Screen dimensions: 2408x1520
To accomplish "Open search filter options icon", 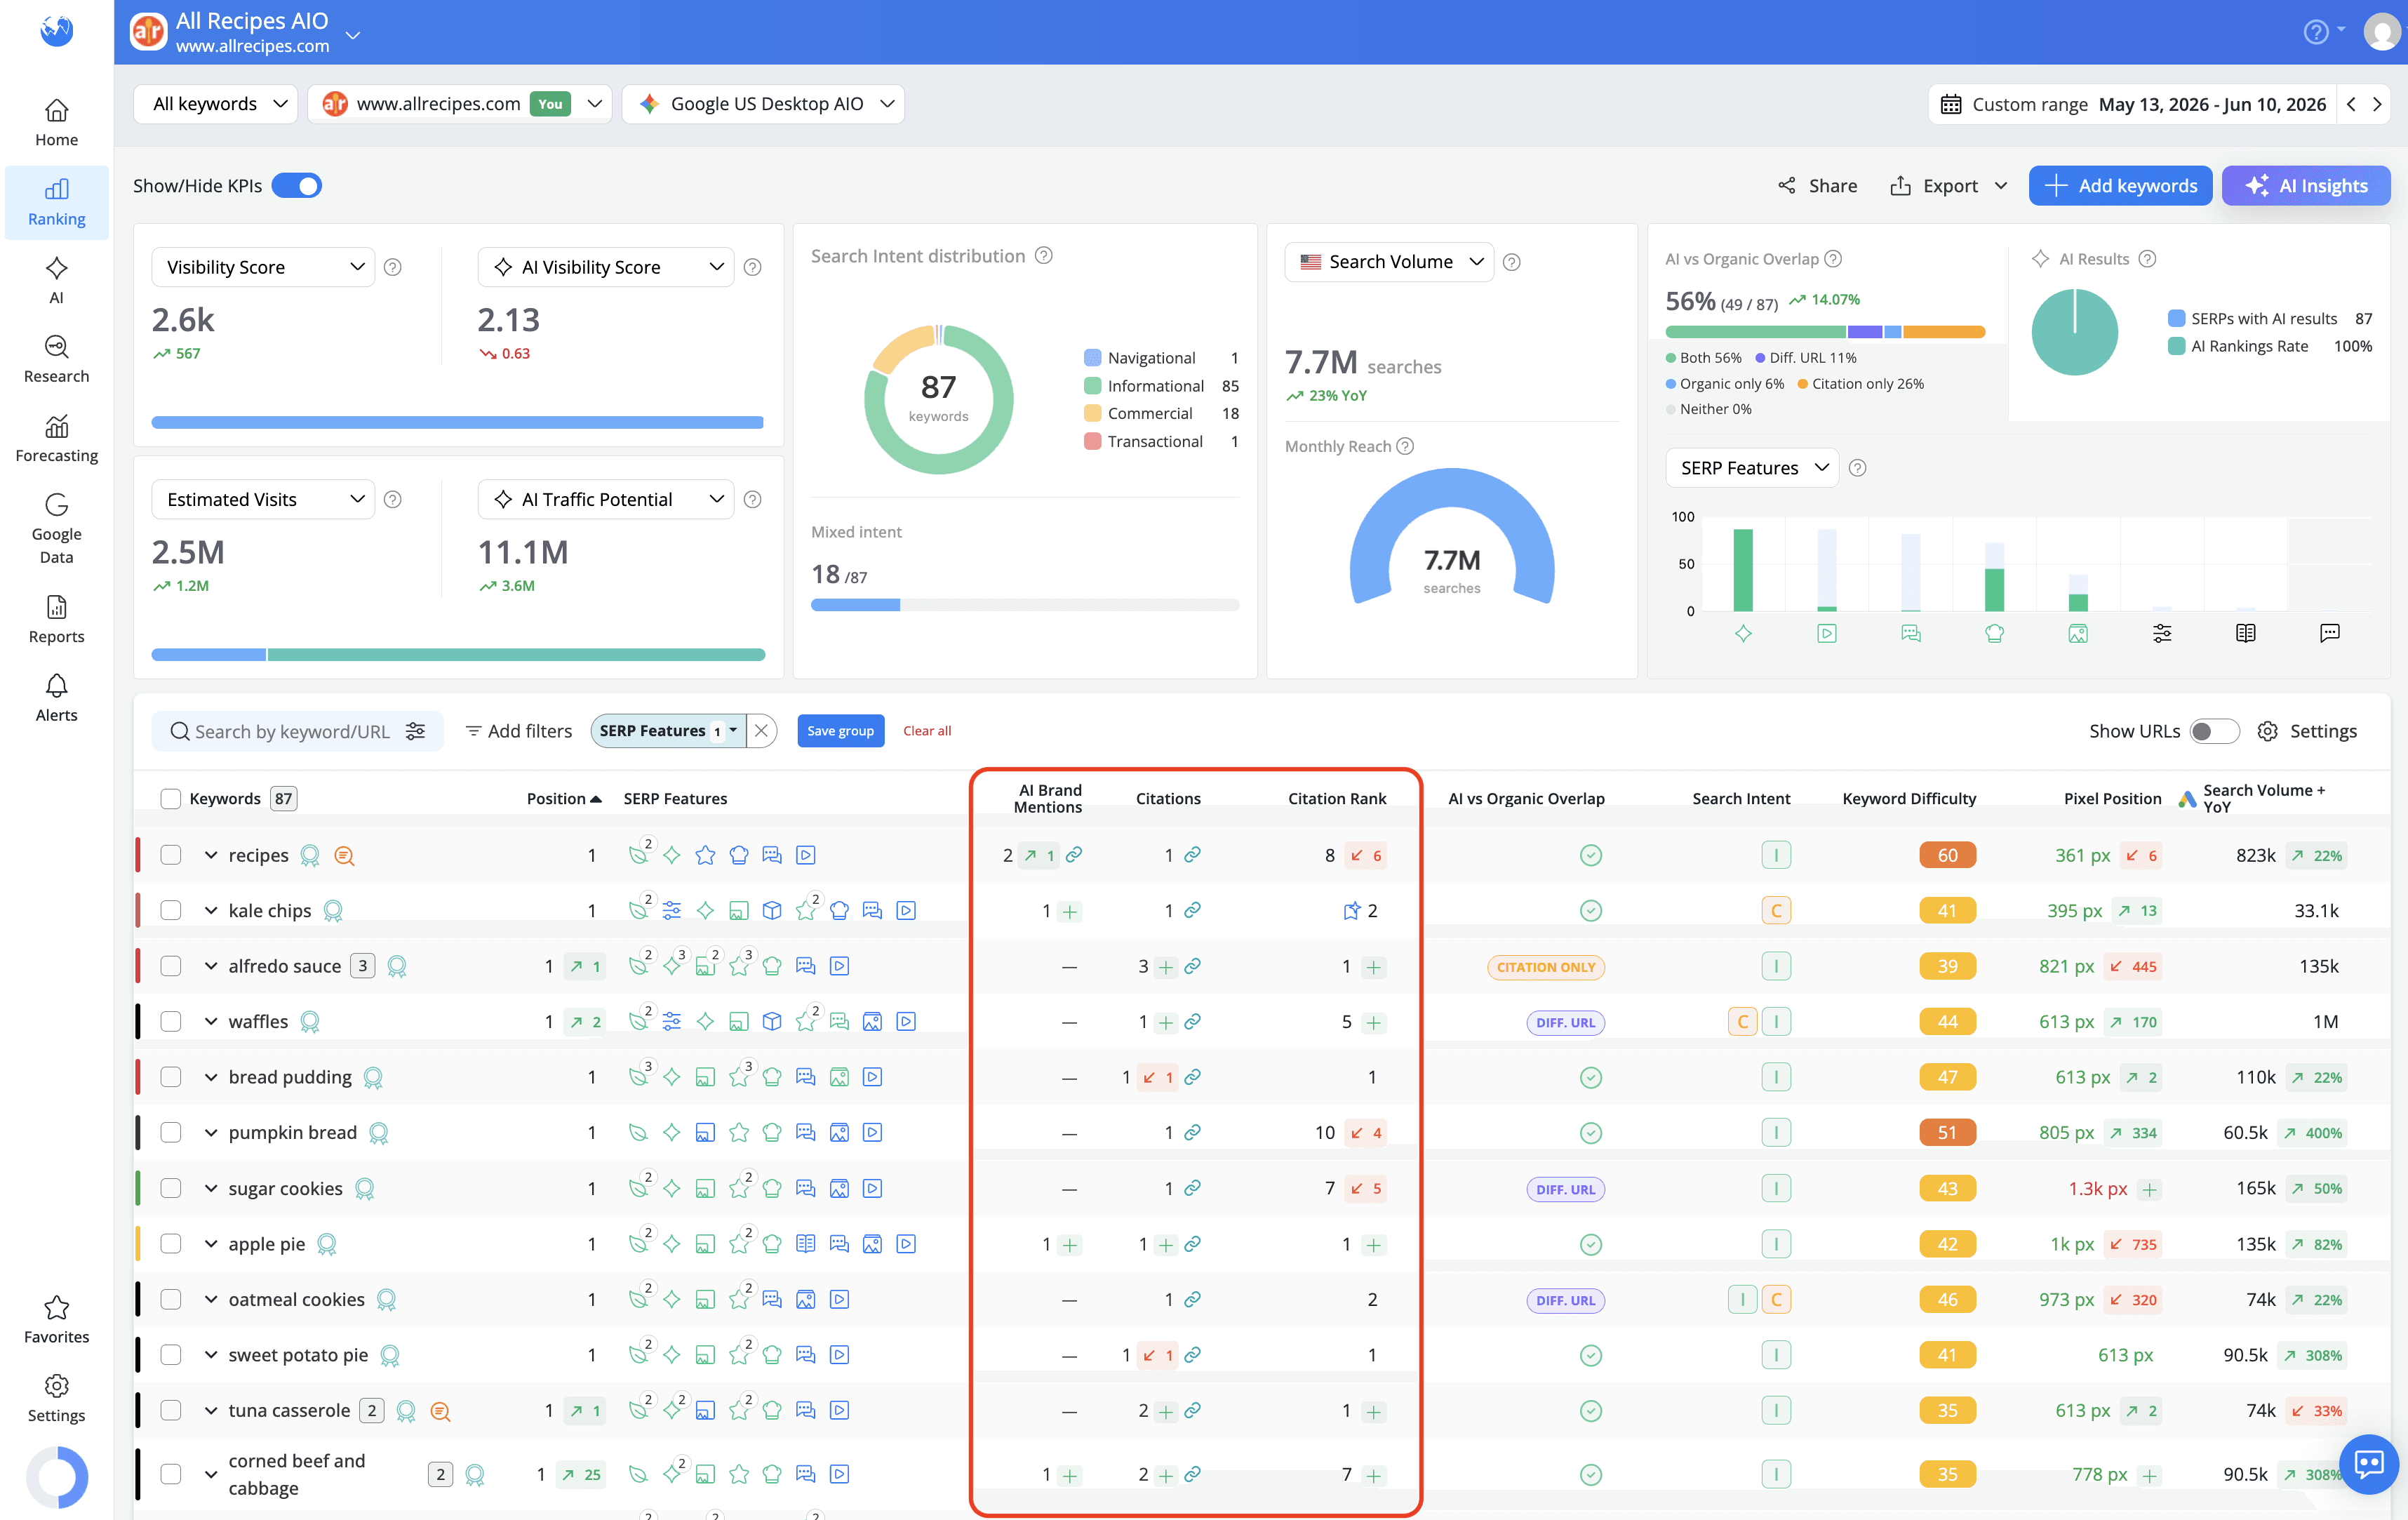I will point(416,731).
